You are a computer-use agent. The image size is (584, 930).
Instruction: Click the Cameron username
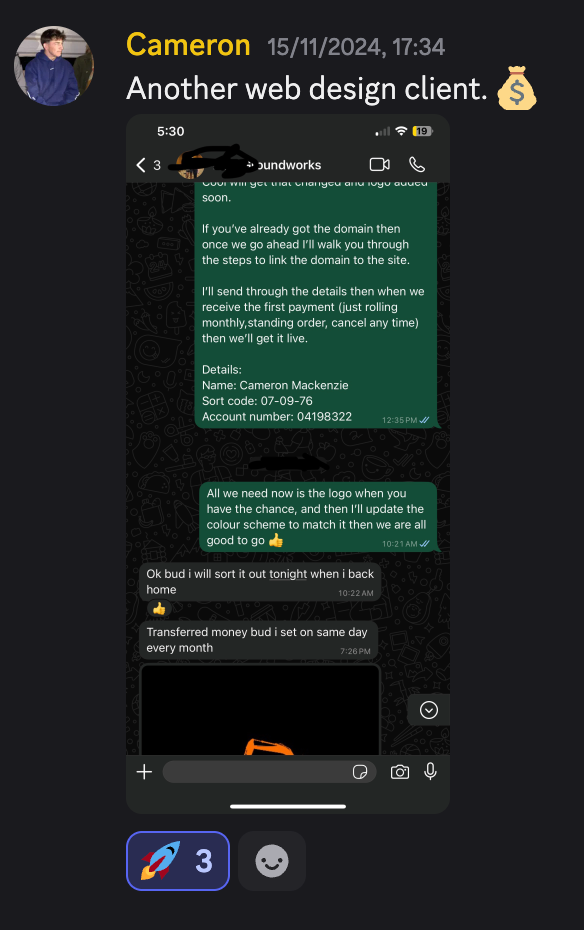point(188,45)
